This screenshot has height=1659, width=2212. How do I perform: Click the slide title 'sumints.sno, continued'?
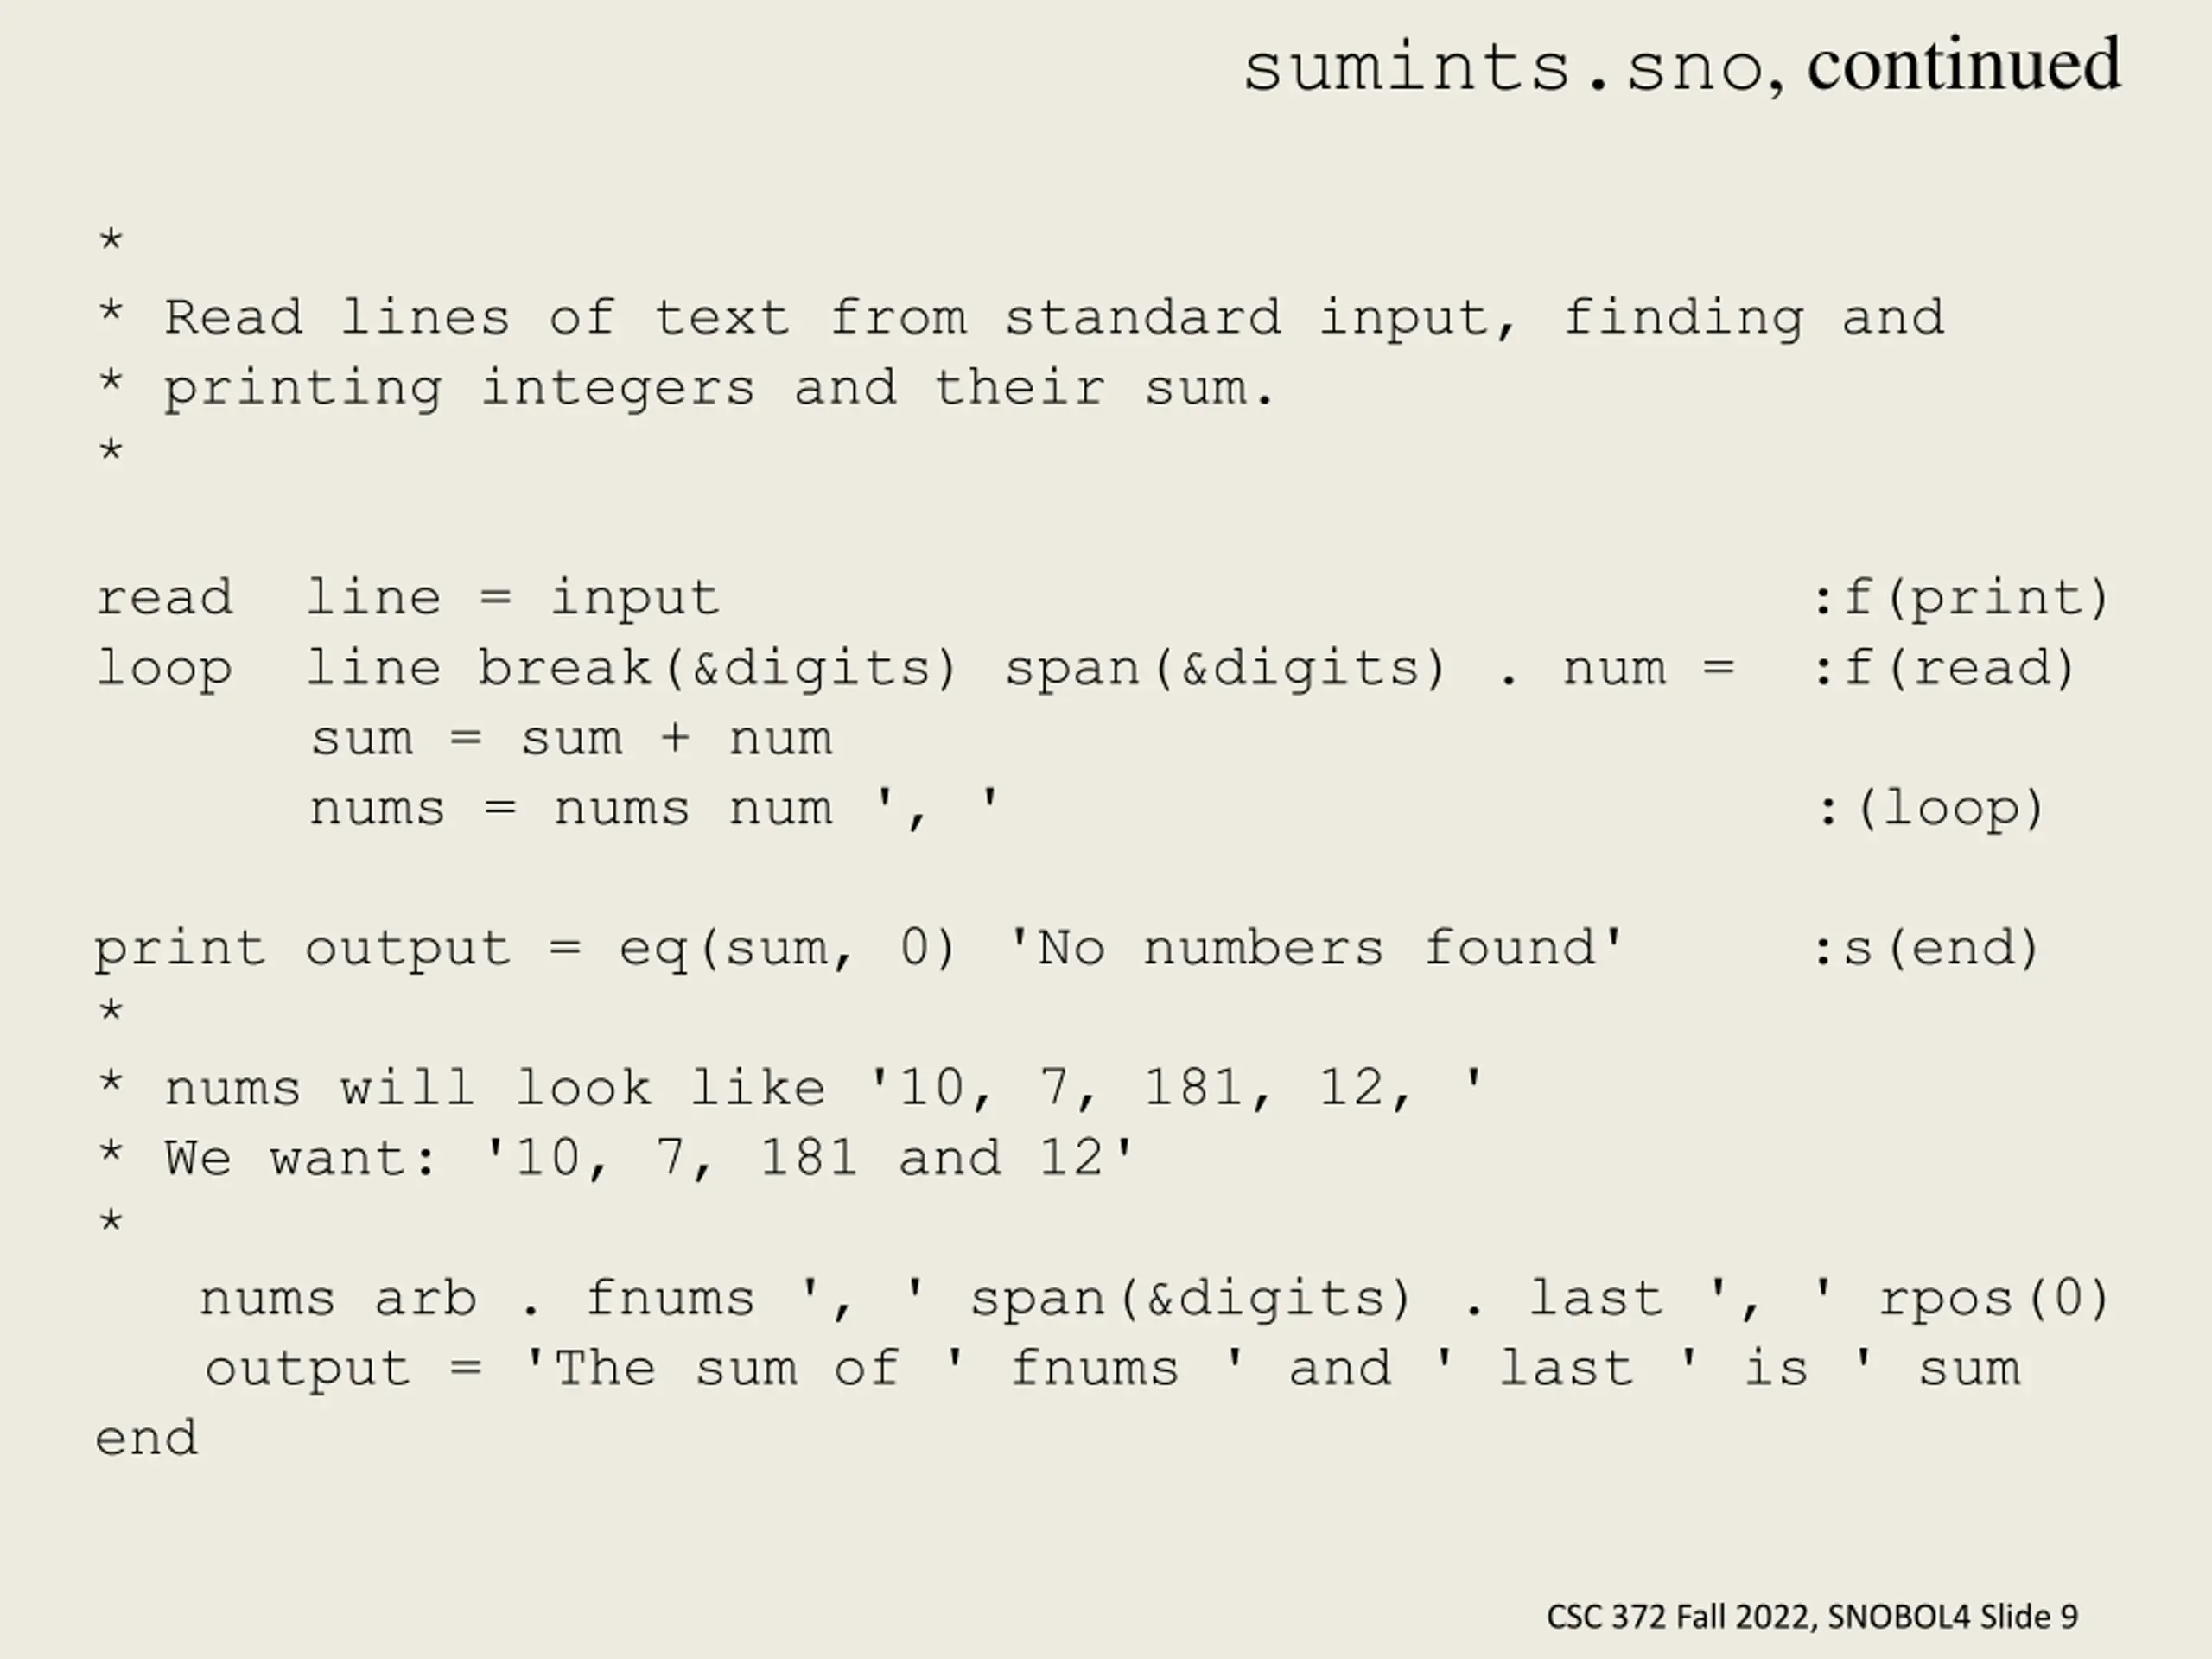tap(1681, 65)
